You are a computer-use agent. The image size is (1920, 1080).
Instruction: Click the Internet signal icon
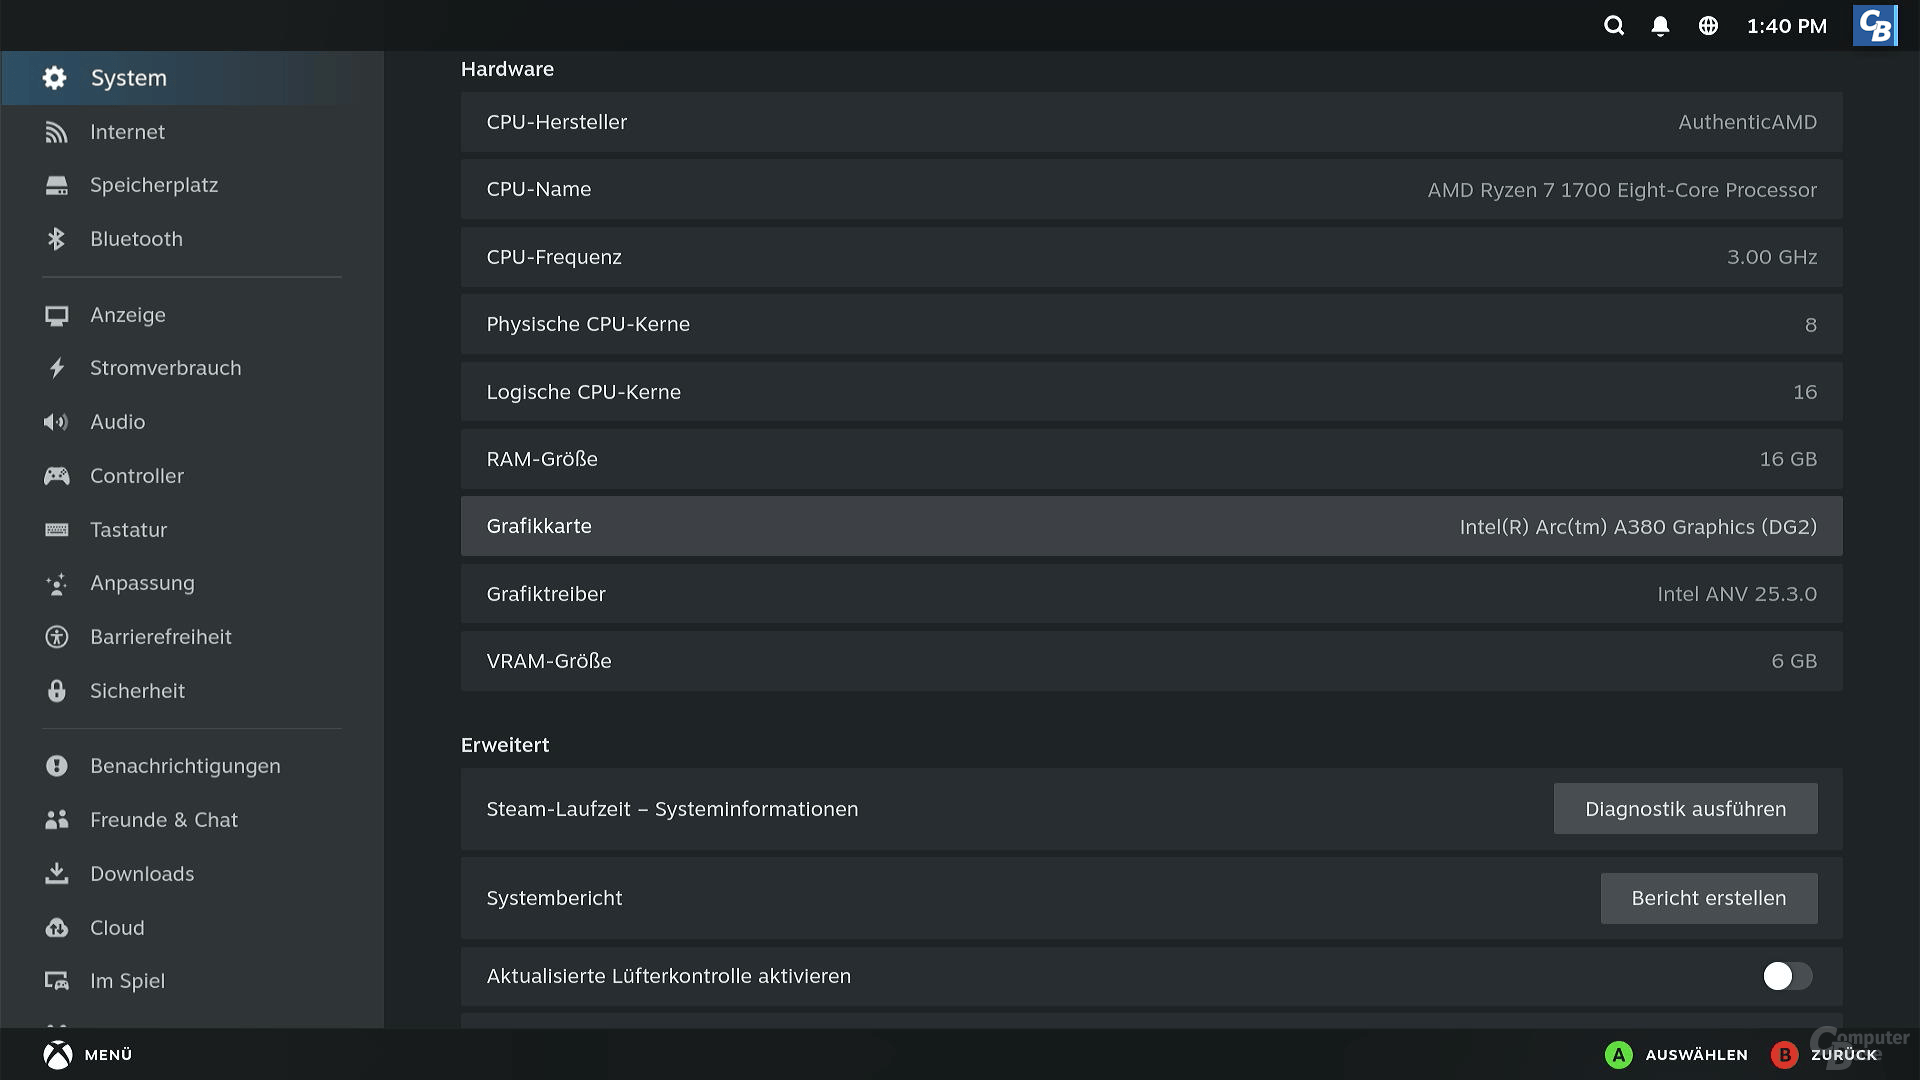(x=56, y=132)
